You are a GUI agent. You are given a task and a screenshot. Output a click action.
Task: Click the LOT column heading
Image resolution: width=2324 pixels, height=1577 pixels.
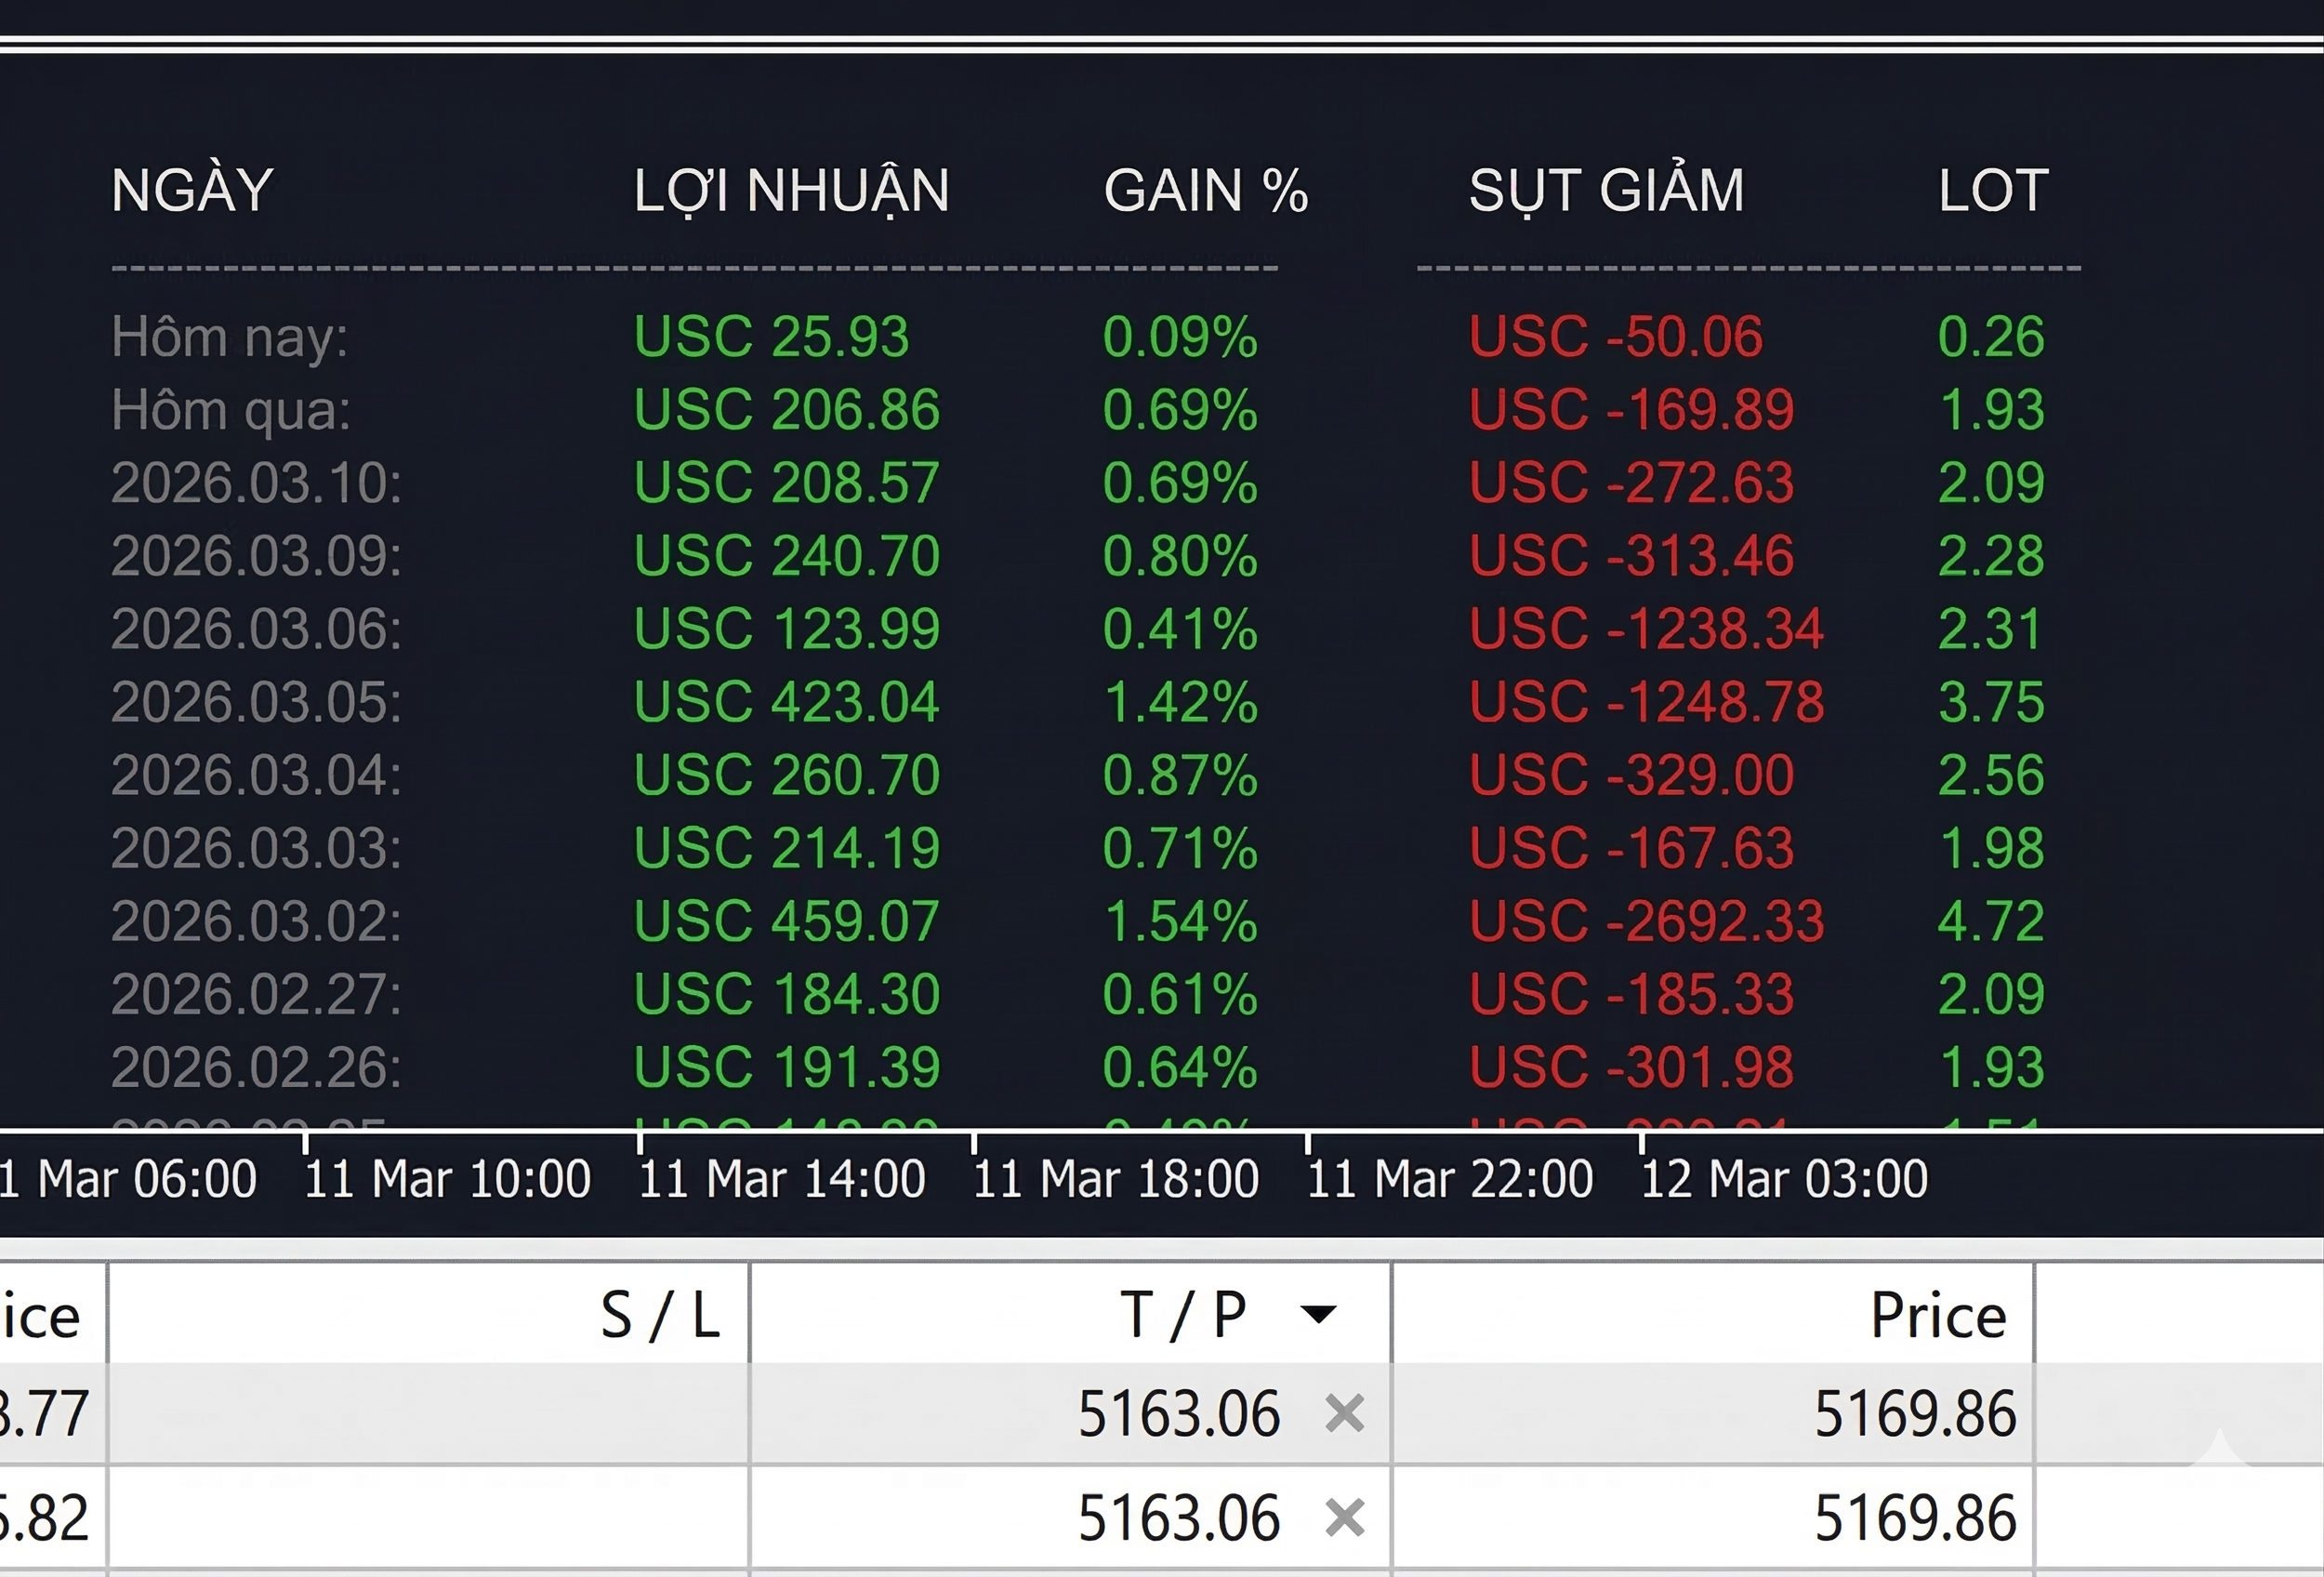pos(1993,190)
